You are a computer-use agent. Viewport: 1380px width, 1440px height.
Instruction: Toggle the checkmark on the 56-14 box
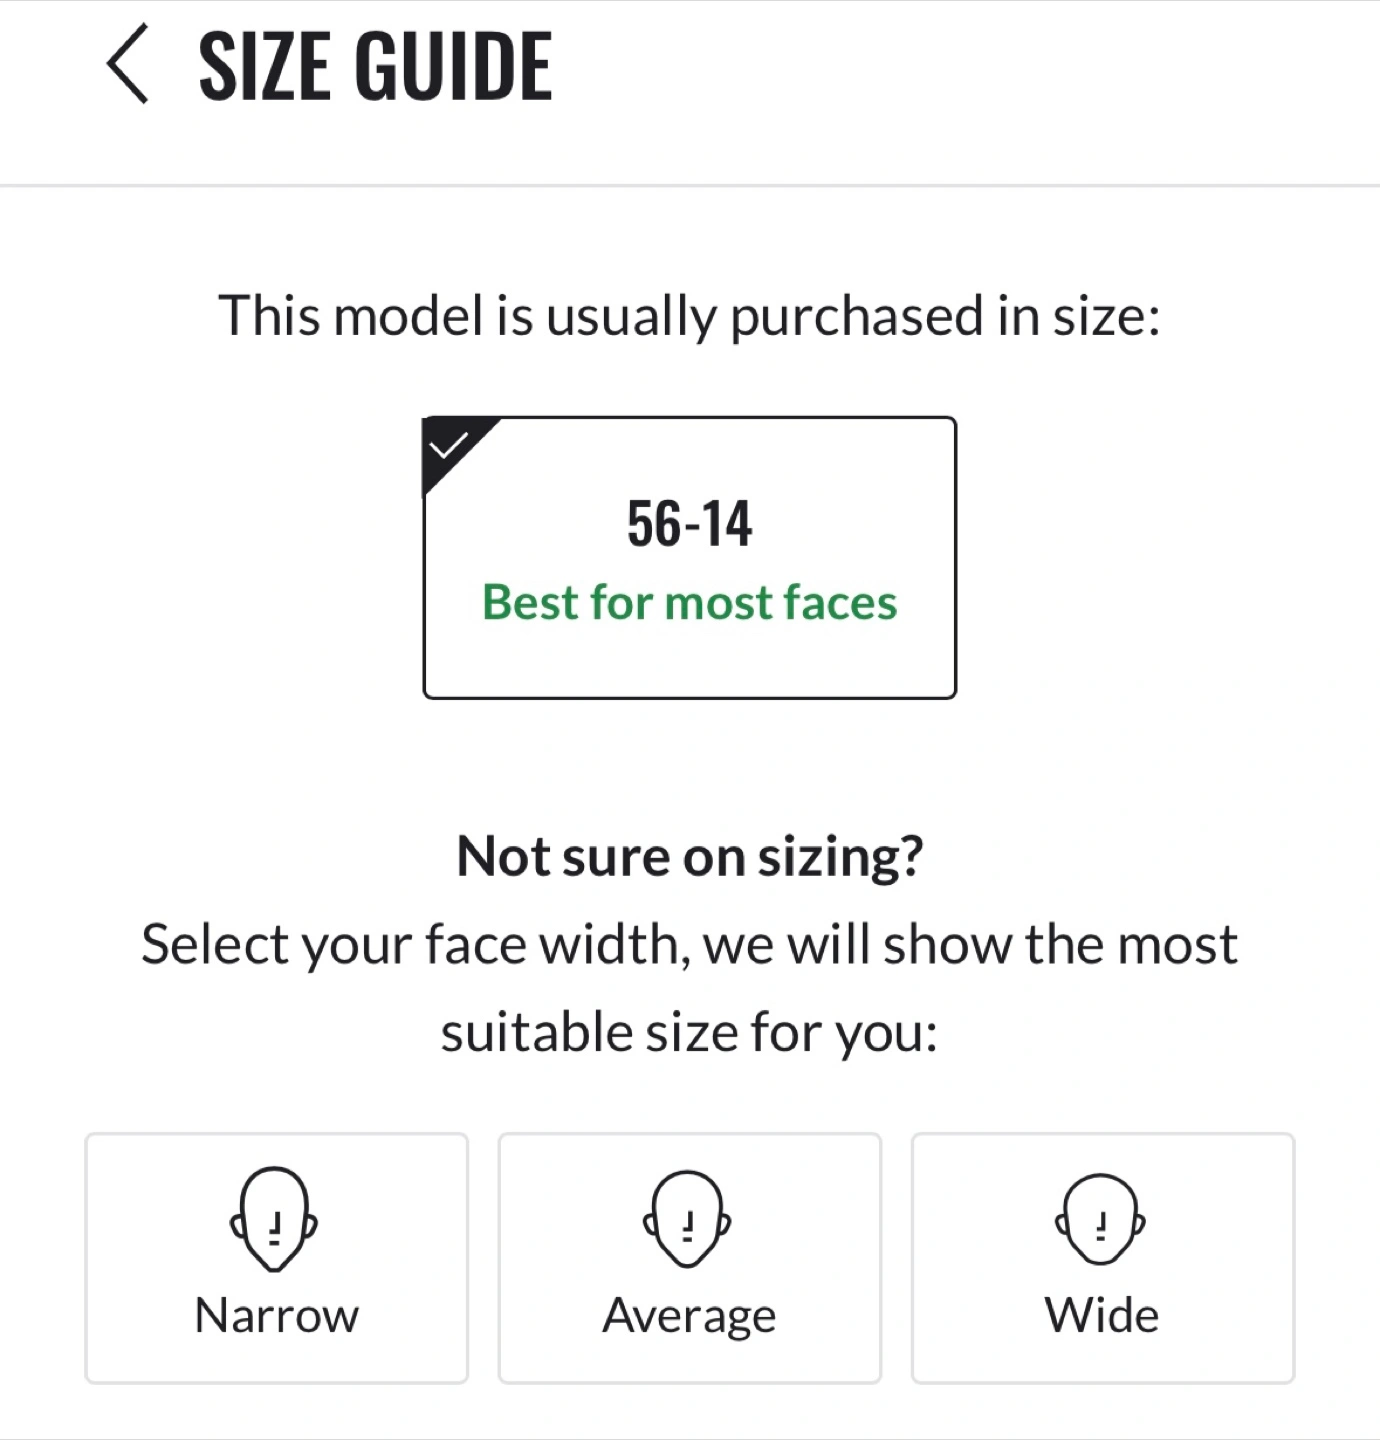pos(448,444)
